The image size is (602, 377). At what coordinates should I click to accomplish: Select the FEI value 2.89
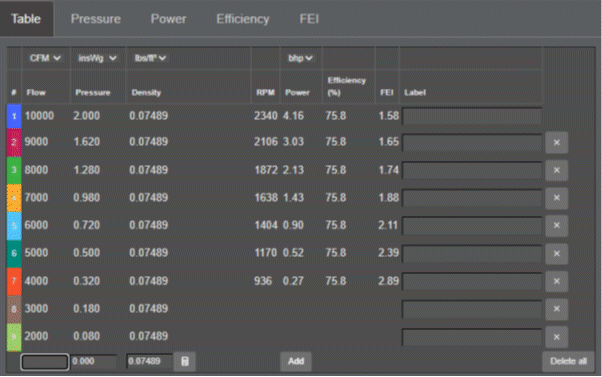point(389,281)
